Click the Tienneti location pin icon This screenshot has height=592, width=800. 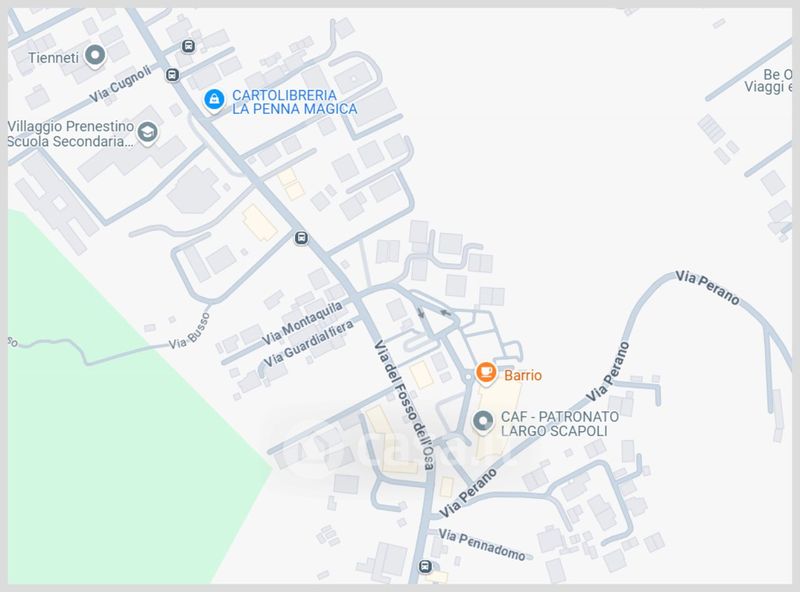95,56
